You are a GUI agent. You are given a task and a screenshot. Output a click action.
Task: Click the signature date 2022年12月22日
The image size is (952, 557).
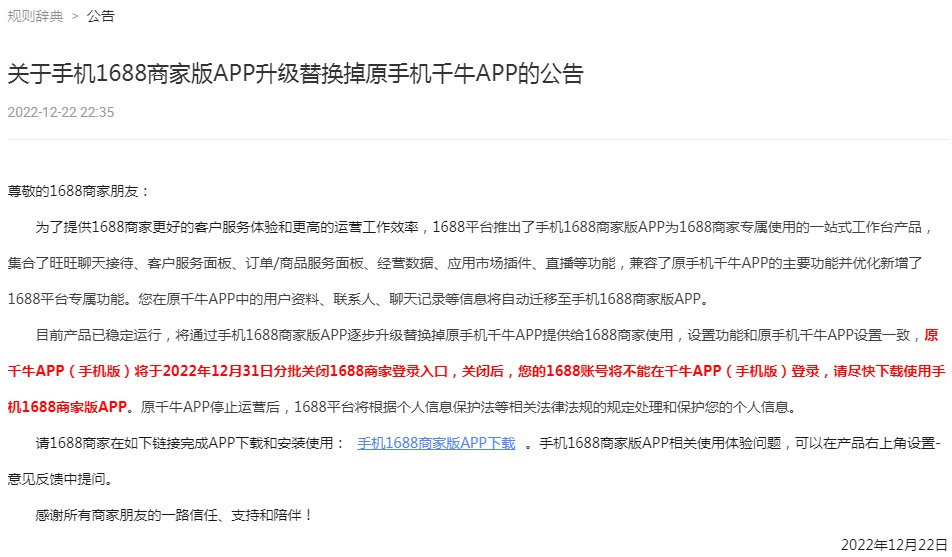[894, 545]
